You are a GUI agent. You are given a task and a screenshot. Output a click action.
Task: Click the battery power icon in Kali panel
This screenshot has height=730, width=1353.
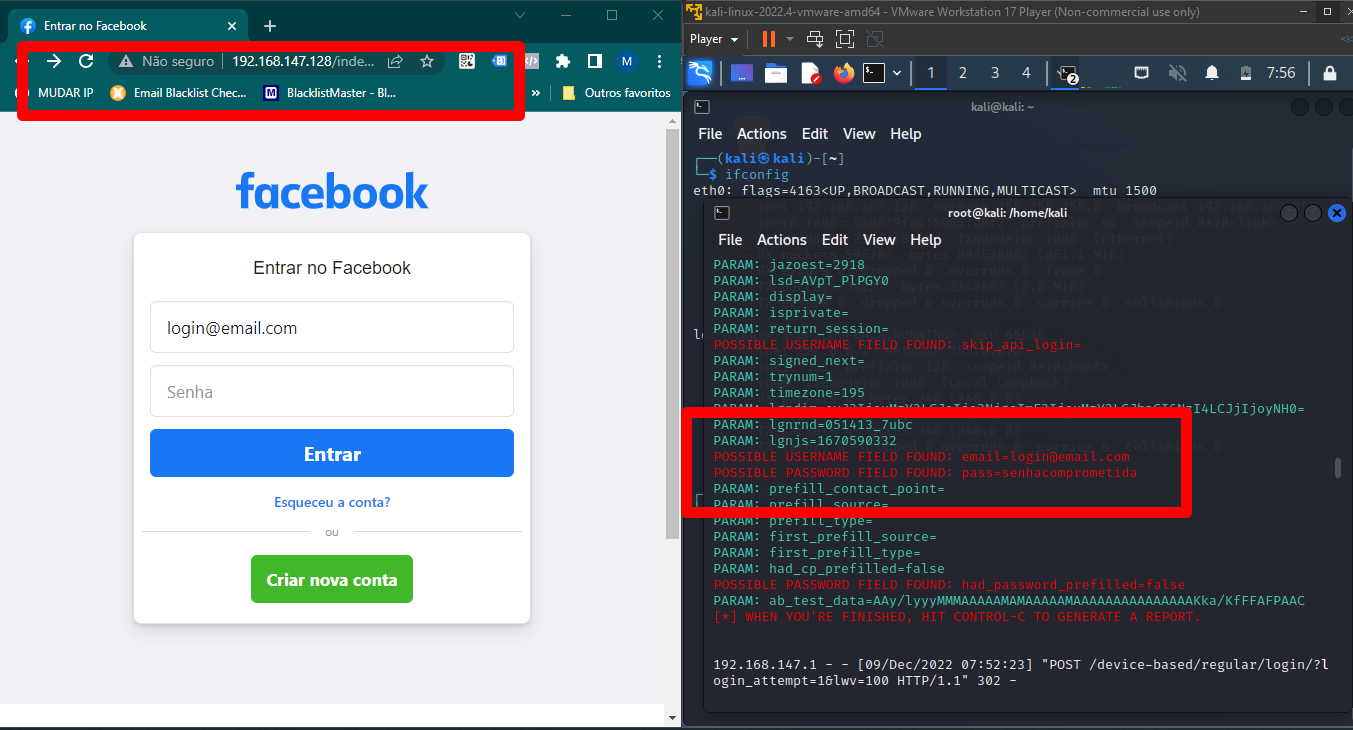click(x=1245, y=73)
